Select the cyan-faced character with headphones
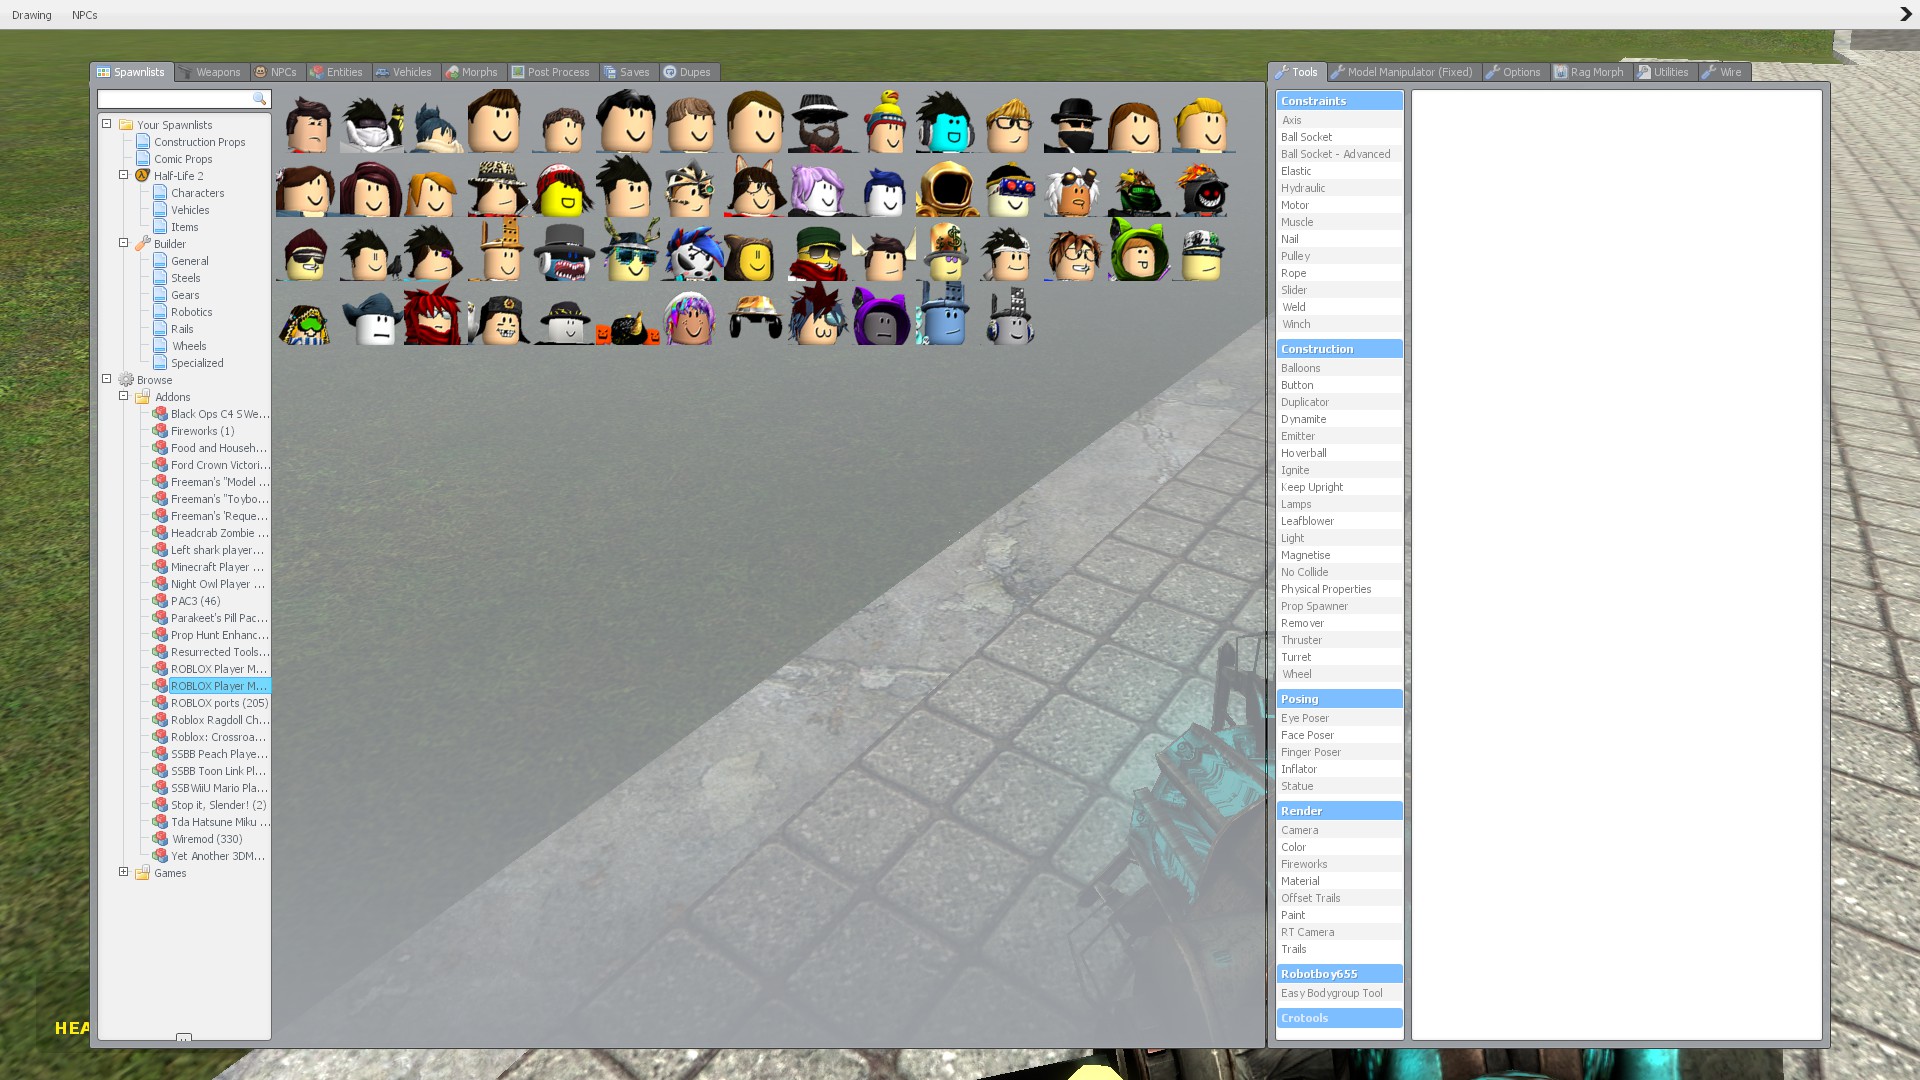Image resolution: width=1920 pixels, height=1080 pixels. 947,121
